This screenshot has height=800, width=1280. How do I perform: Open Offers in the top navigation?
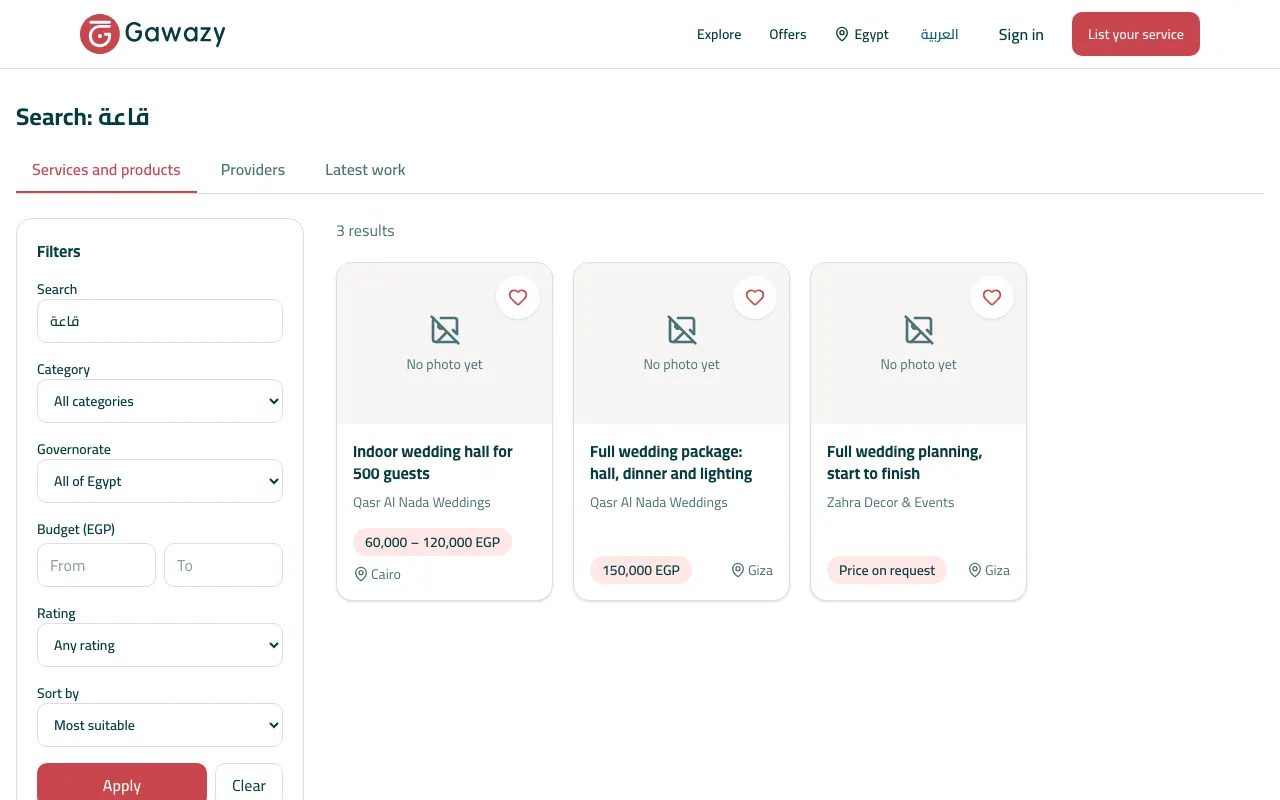788,34
